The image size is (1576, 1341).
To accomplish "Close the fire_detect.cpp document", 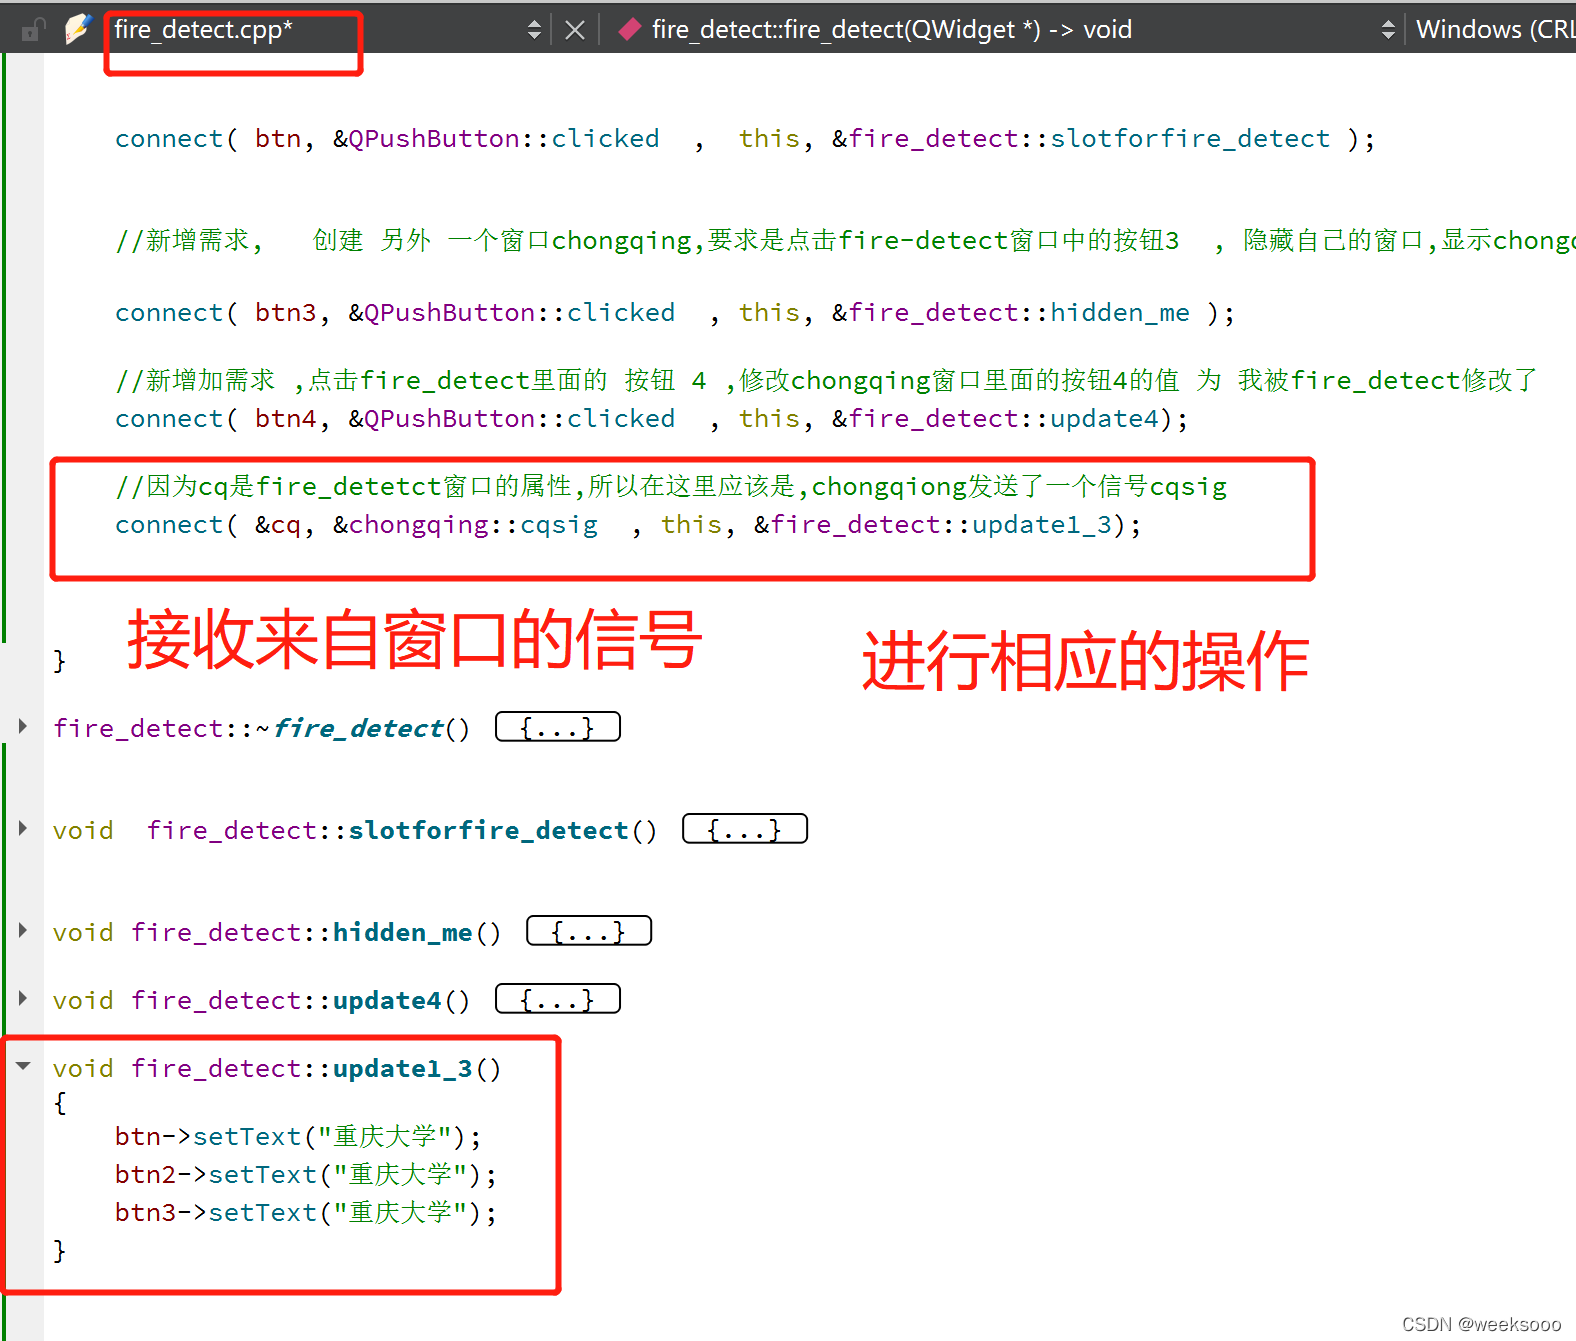I will [575, 30].
